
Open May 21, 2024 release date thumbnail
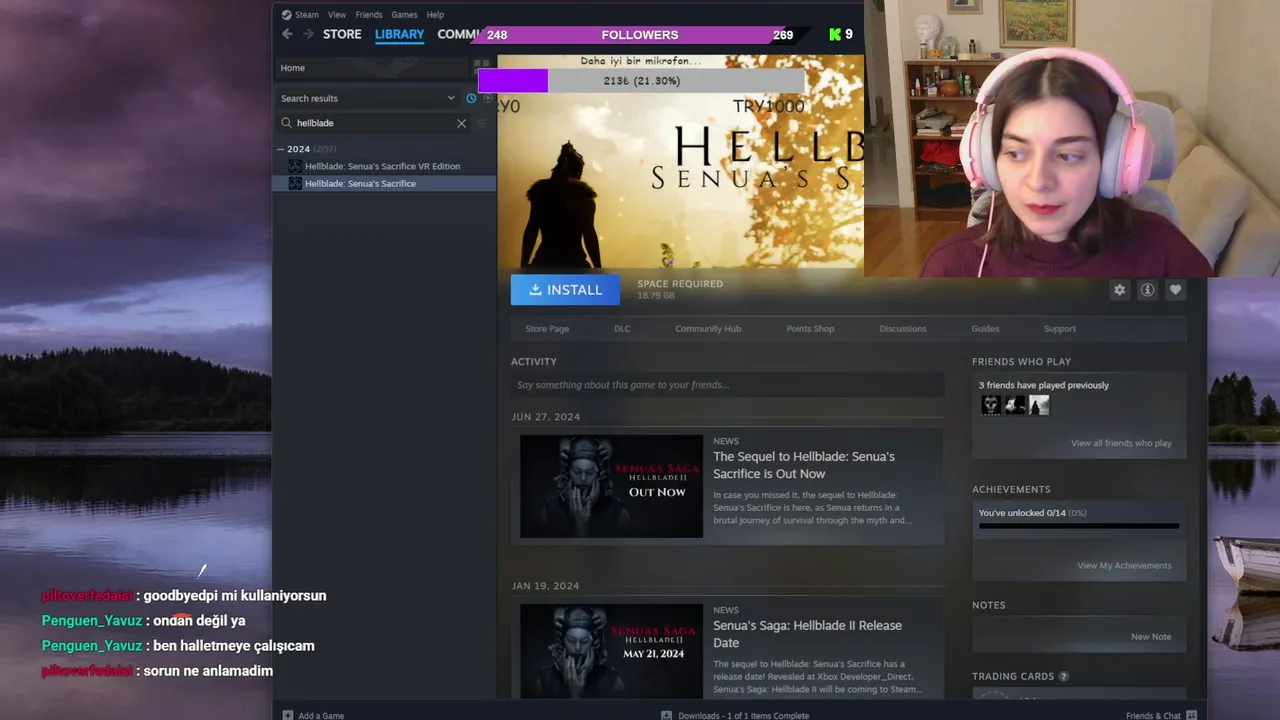(x=611, y=651)
